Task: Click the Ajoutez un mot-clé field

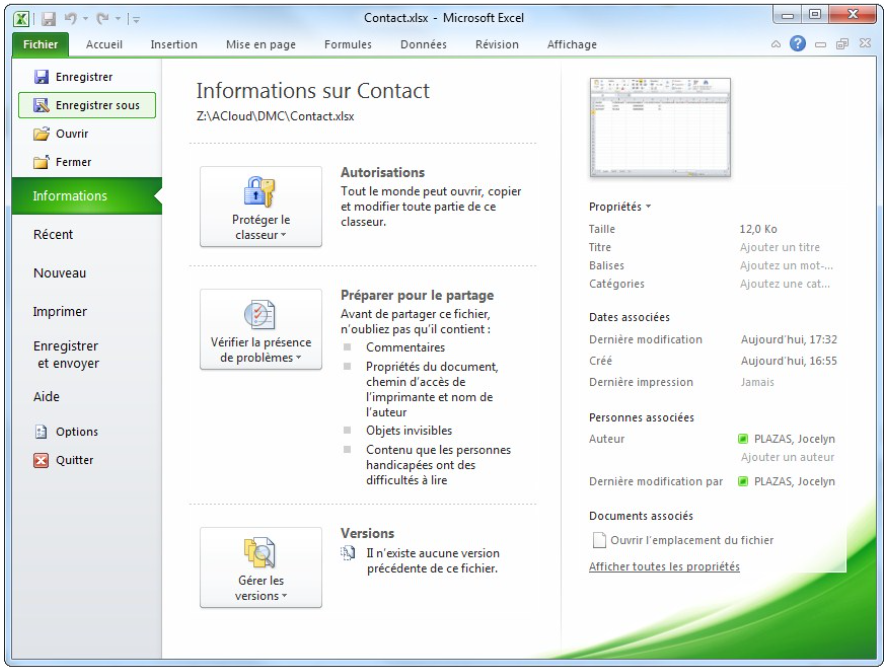Action: (x=787, y=266)
